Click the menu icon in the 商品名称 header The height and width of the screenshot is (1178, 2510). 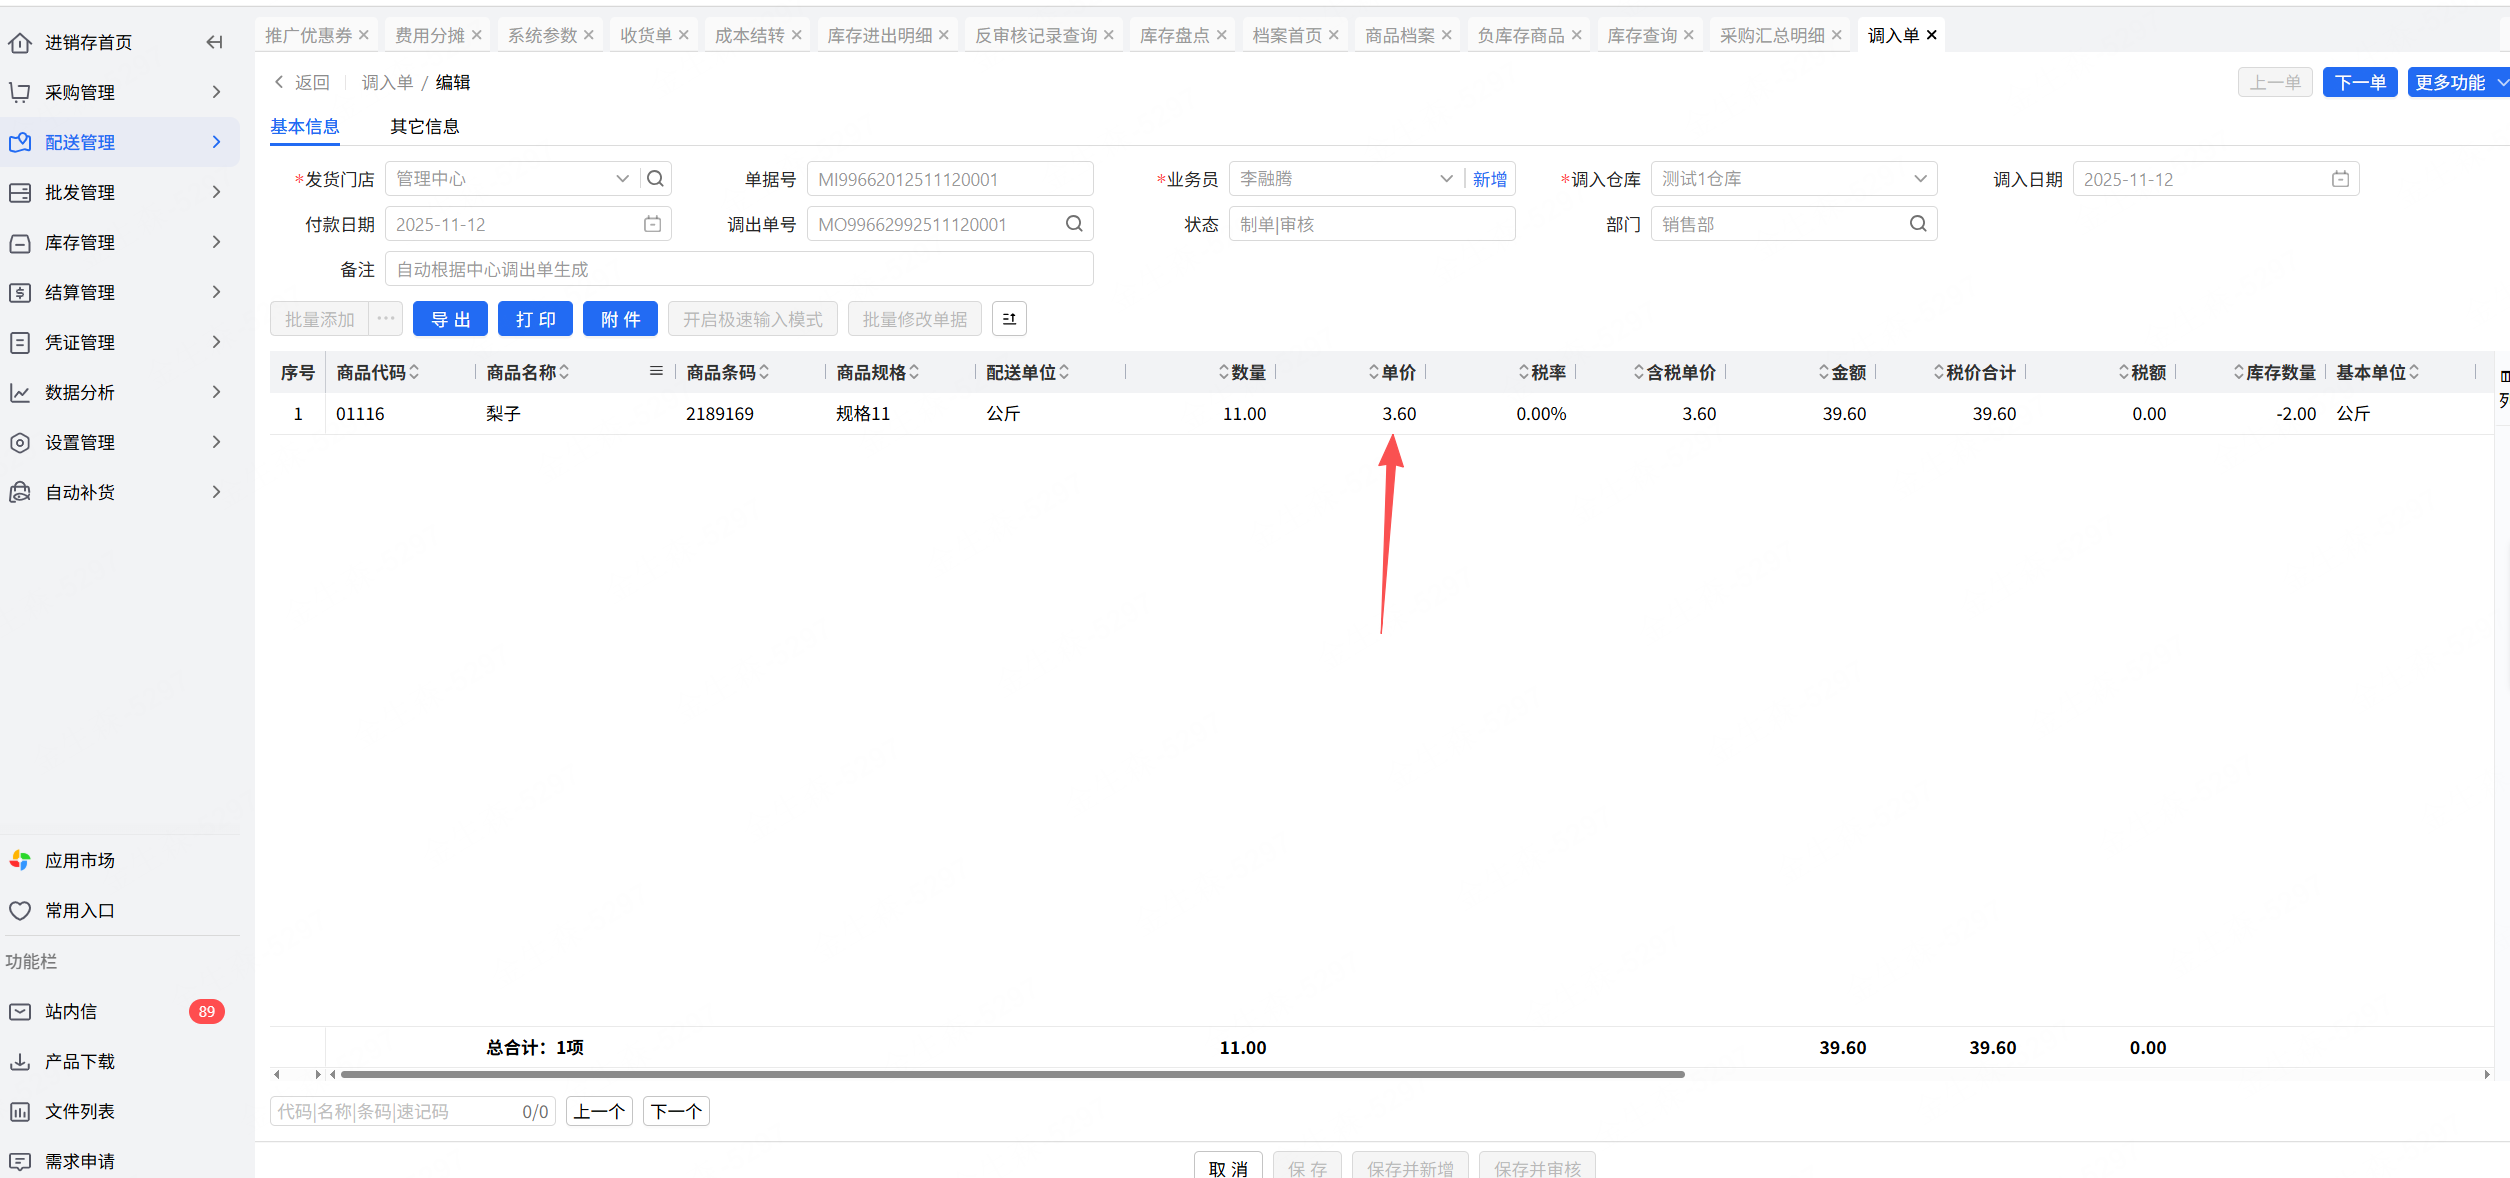click(x=656, y=372)
